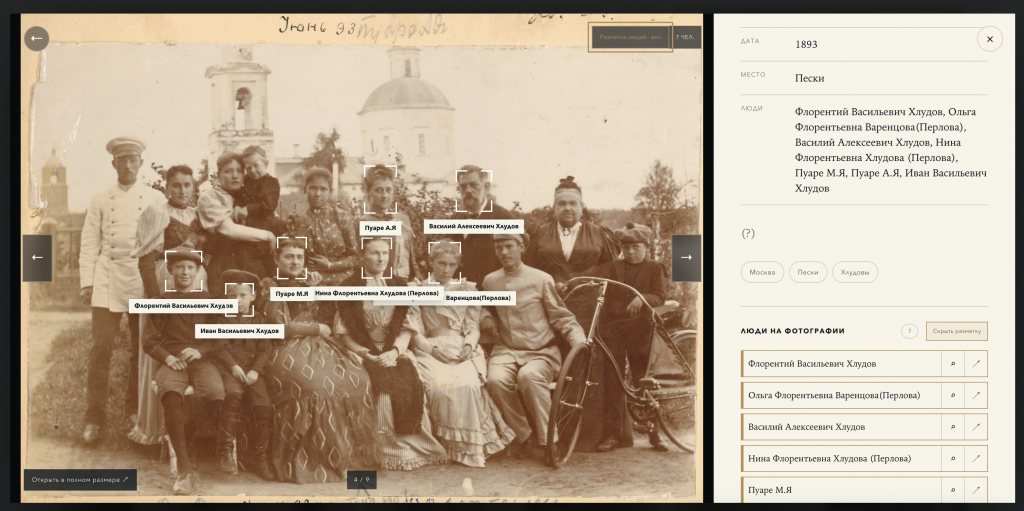This screenshot has width=1024, height=511.
Task: Click the 'Люди на фотографии' heading
Action: pyautogui.click(x=792, y=331)
